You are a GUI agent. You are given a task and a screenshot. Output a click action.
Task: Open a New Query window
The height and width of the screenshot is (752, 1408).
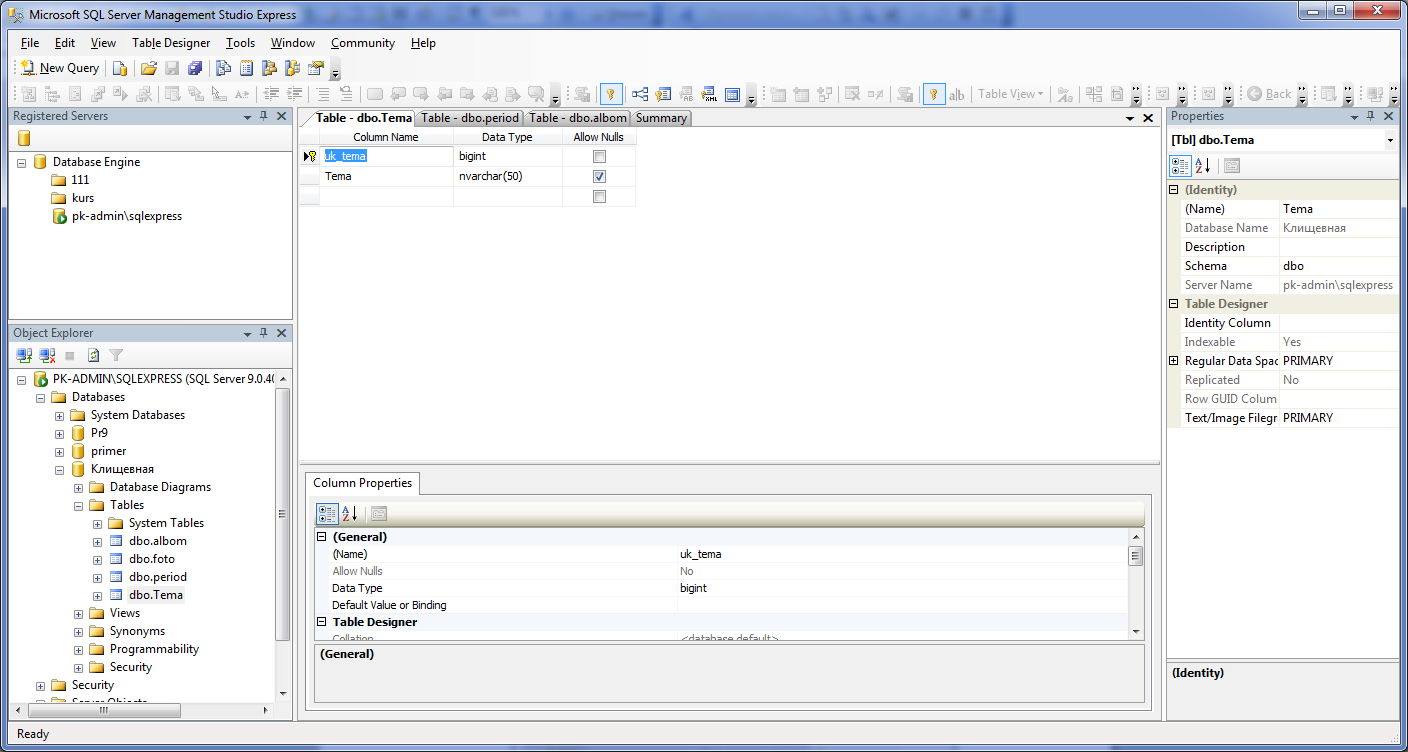click(61, 68)
